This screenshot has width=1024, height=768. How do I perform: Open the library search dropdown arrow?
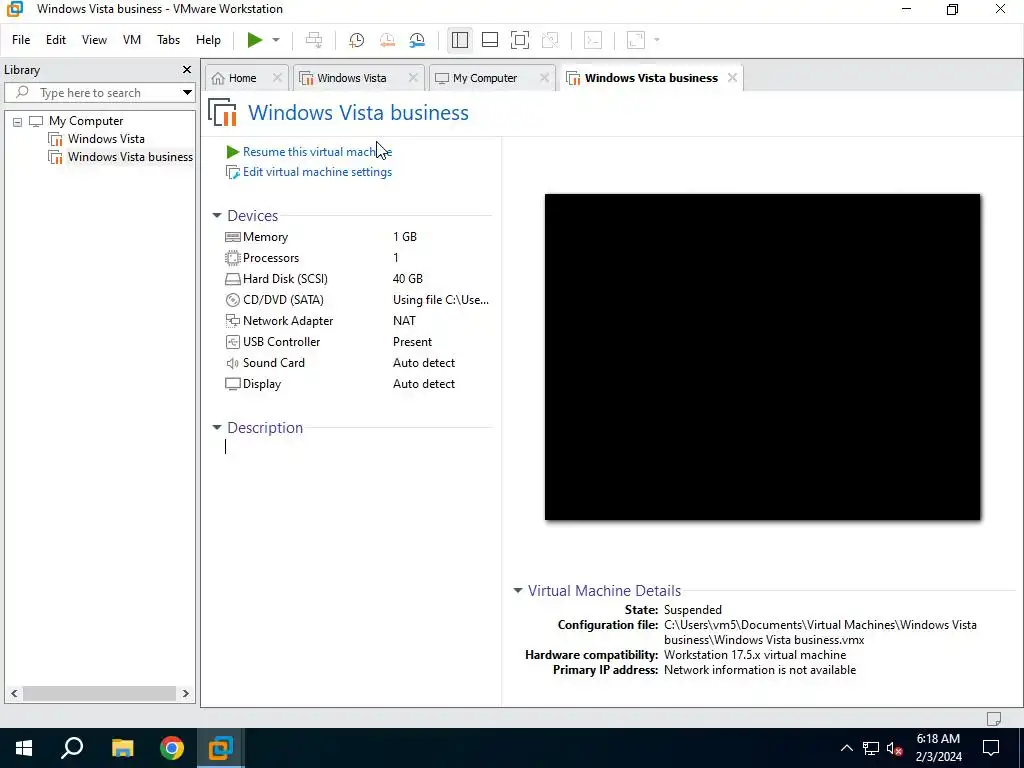[187, 93]
